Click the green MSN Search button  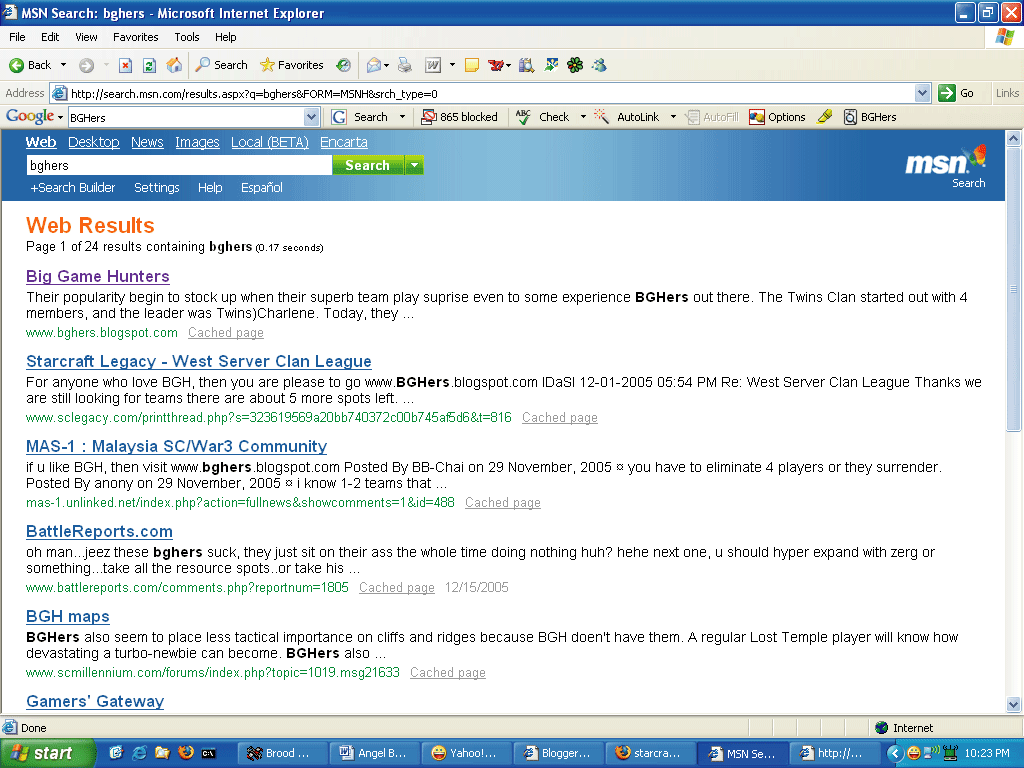(368, 165)
